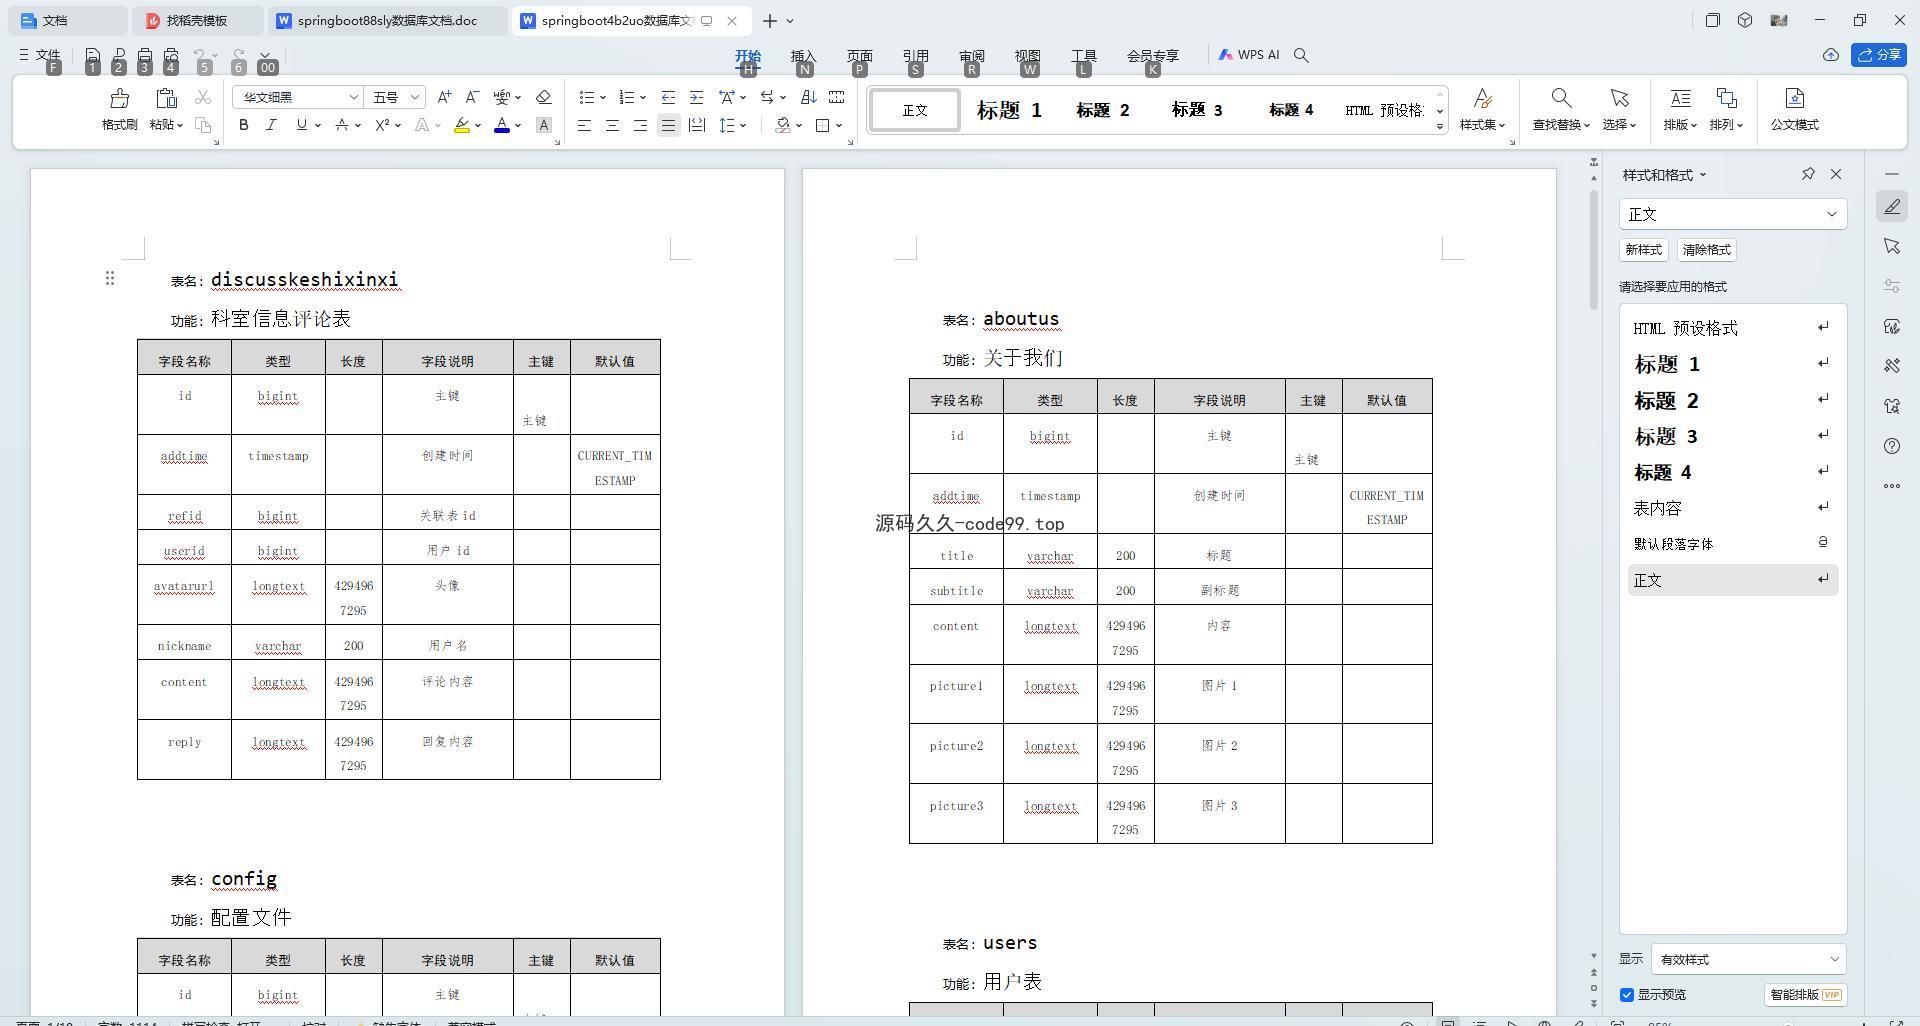Click the cloud upload icon beside Share
Image resolution: width=1920 pixels, height=1026 pixels.
point(1830,55)
